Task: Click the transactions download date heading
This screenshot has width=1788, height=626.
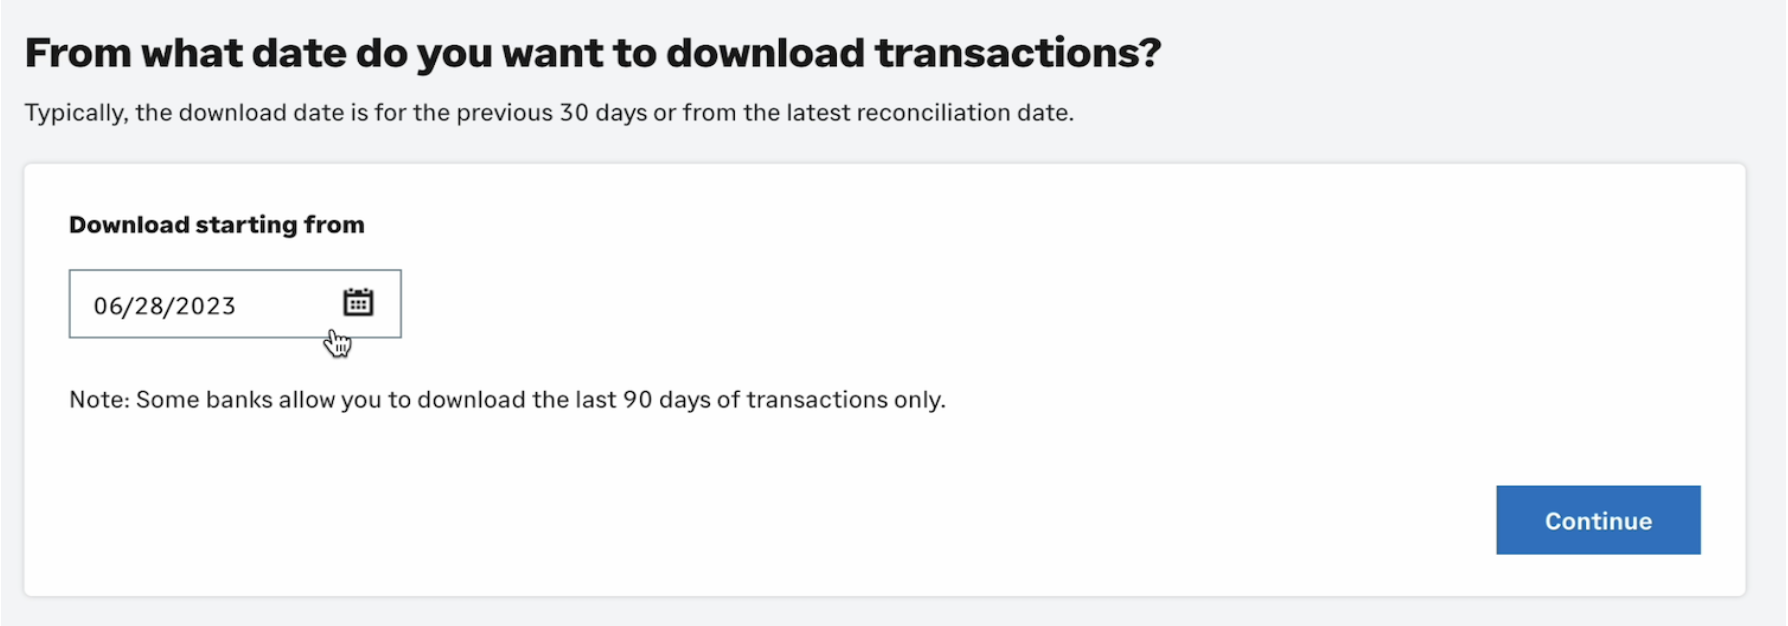Action: 593,53
